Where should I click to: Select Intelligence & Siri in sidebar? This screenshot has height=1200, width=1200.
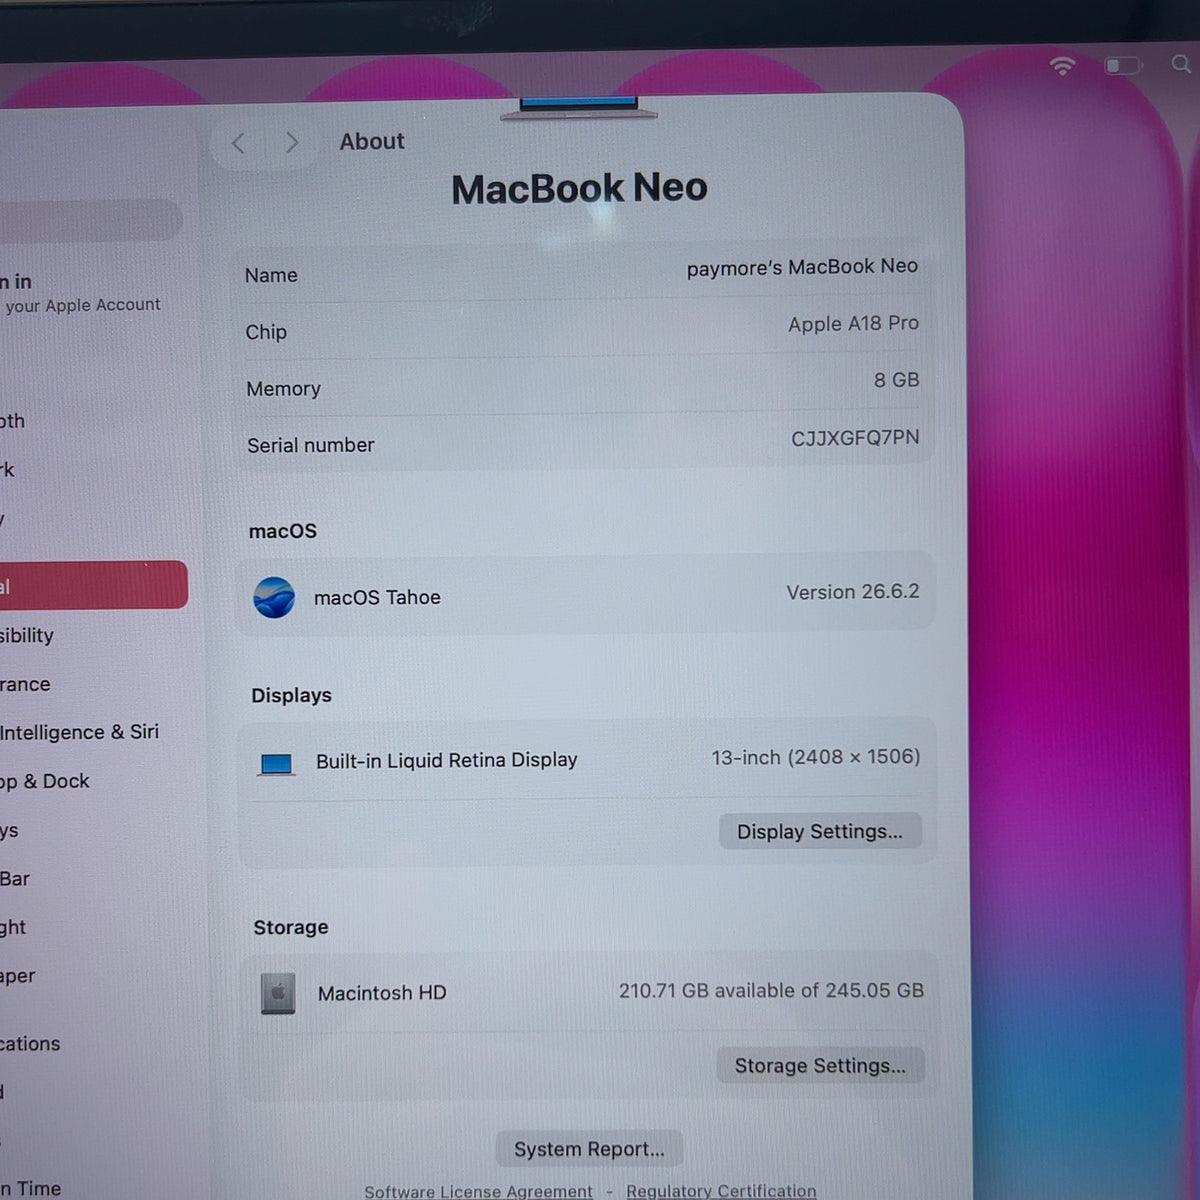point(80,732)
